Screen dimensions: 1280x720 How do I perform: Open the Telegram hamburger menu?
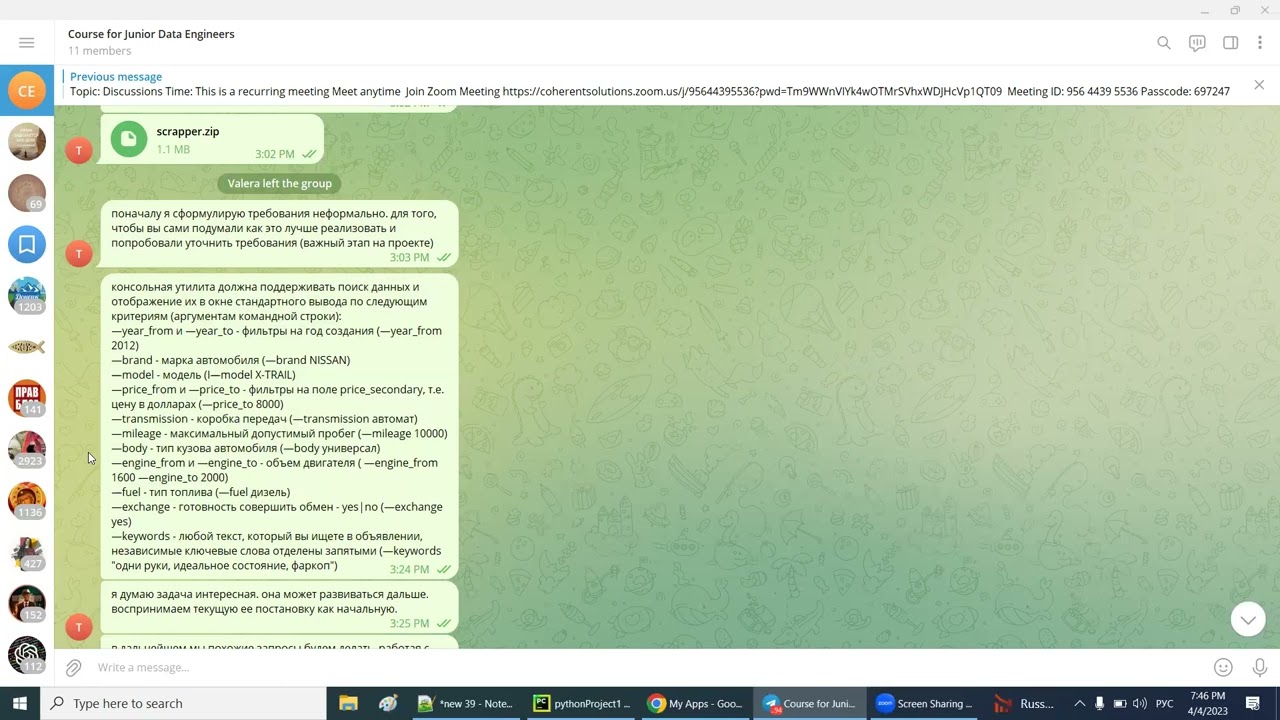pos(27,43)
